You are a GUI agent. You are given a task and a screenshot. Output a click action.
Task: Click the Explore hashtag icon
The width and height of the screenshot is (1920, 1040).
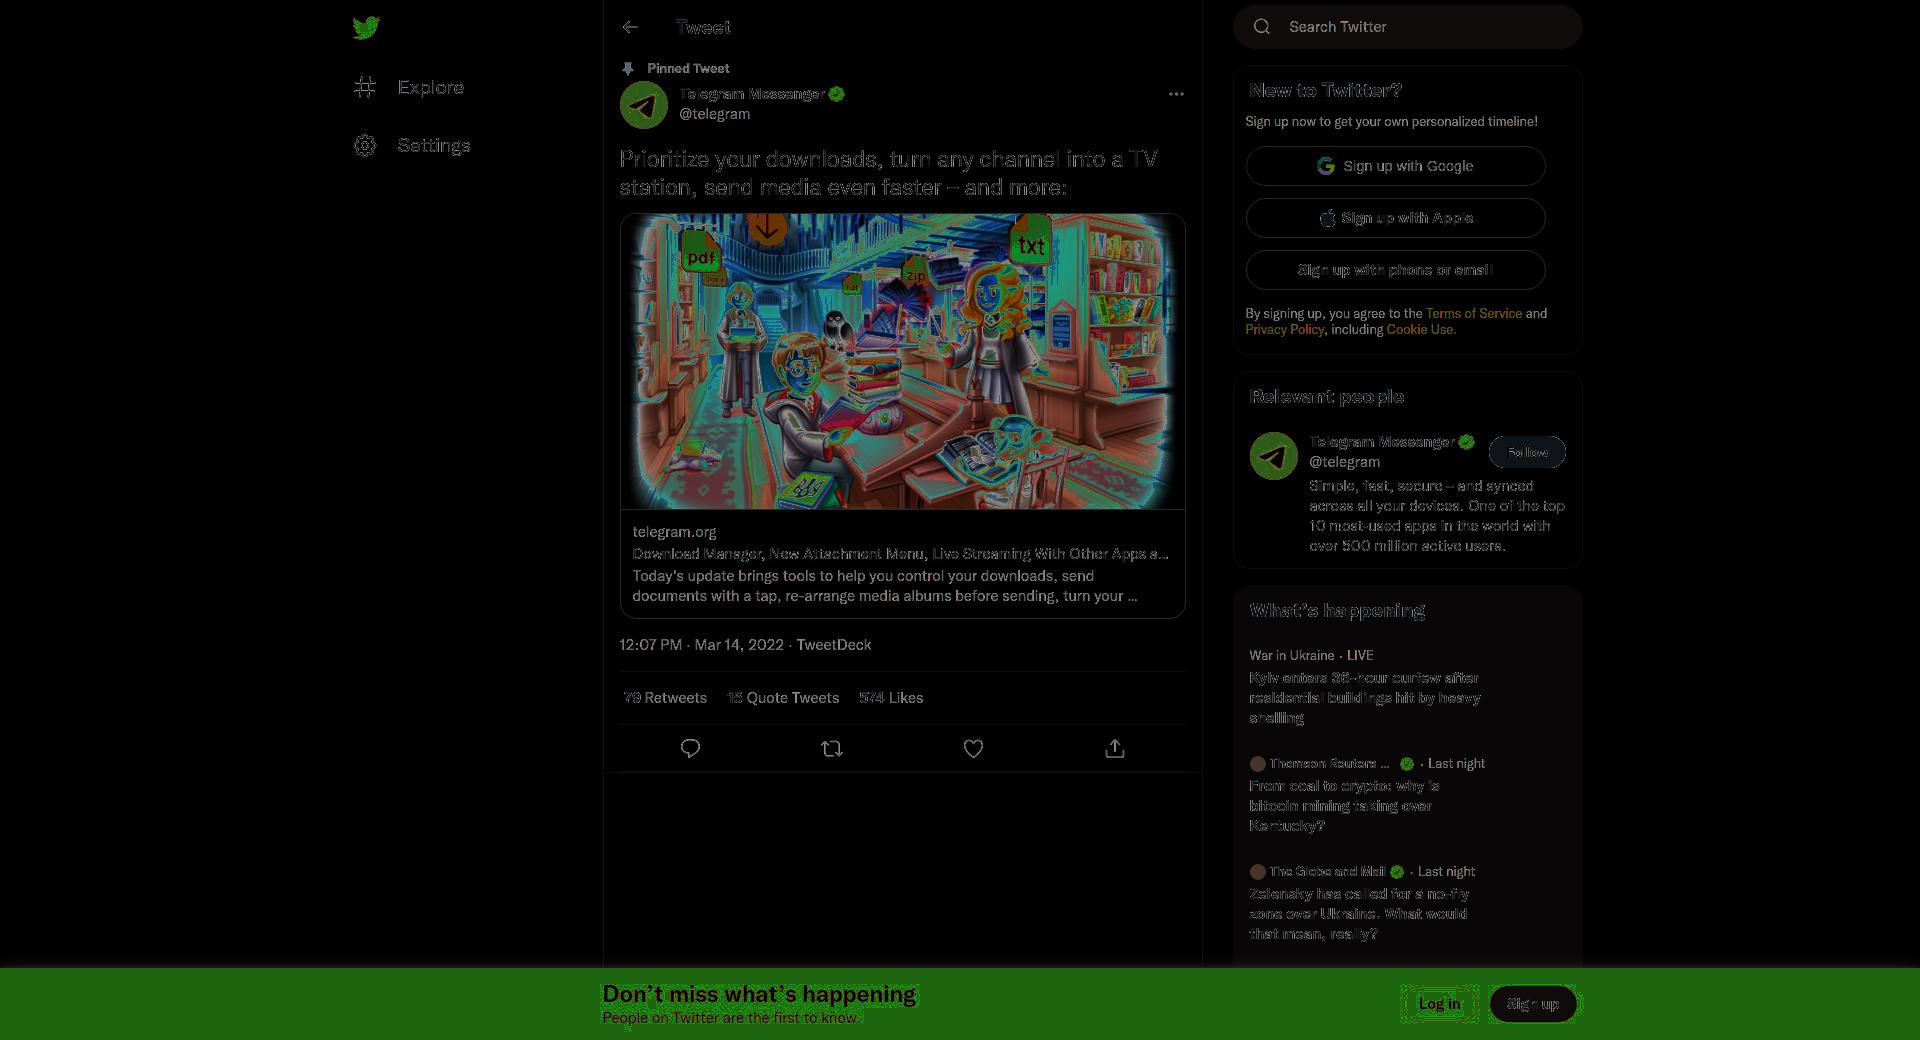click(x=365, y=87)
